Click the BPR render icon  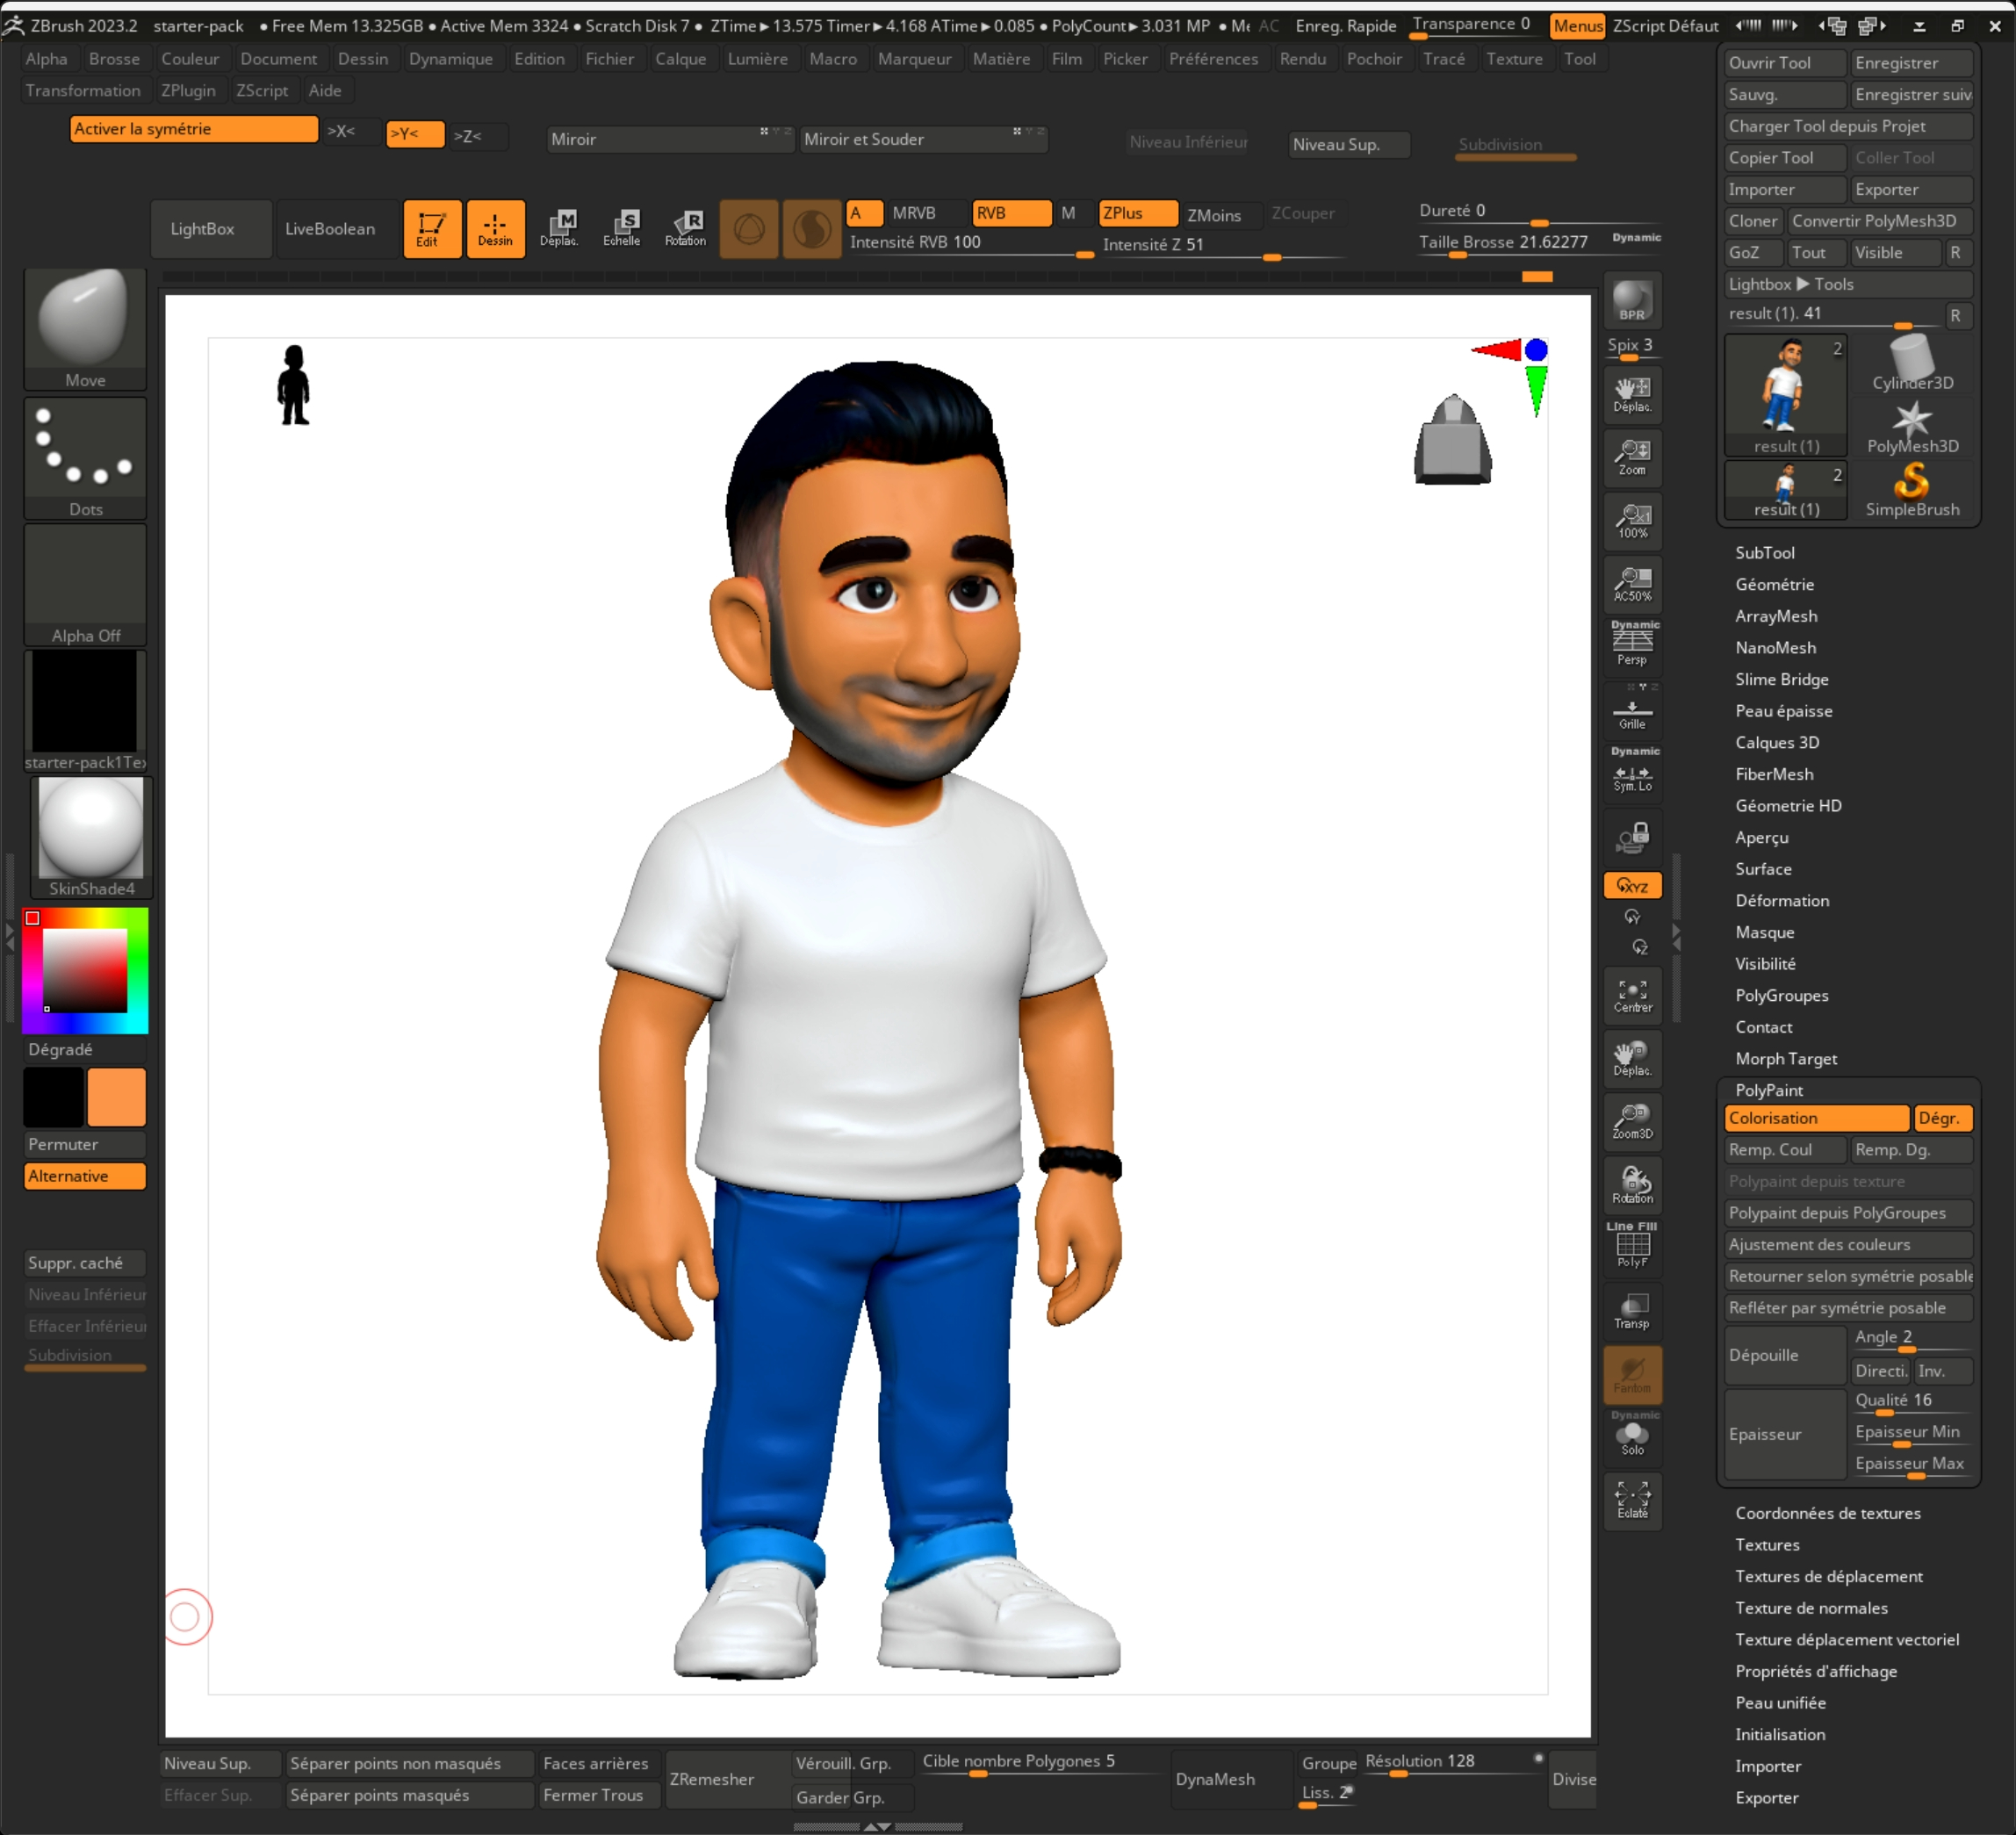click(x=1632, y=300)
